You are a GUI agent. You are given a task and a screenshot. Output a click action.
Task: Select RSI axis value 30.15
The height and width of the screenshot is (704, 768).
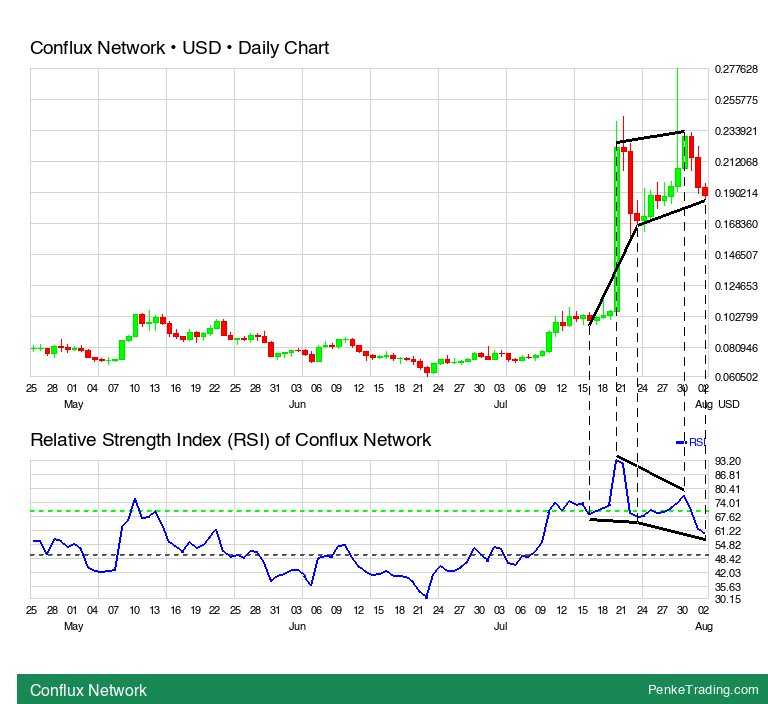point(728,599)
